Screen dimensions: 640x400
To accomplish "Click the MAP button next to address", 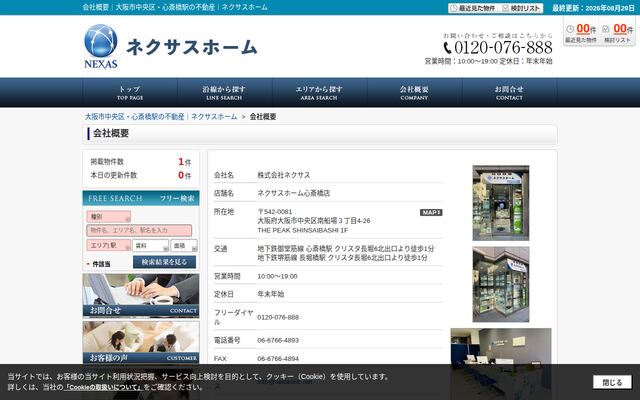I will point(431,212).
